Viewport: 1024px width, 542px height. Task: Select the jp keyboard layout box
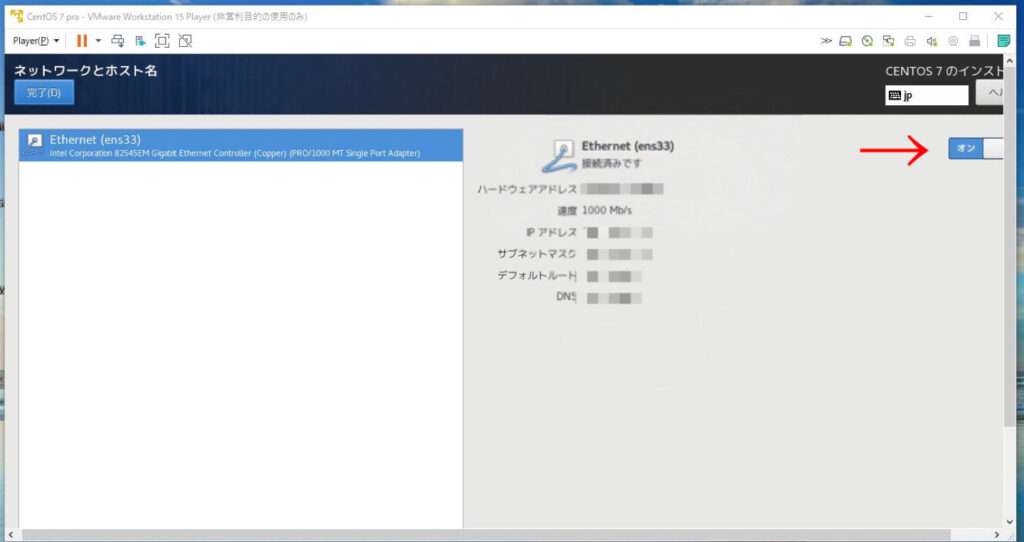pos(926,95)
